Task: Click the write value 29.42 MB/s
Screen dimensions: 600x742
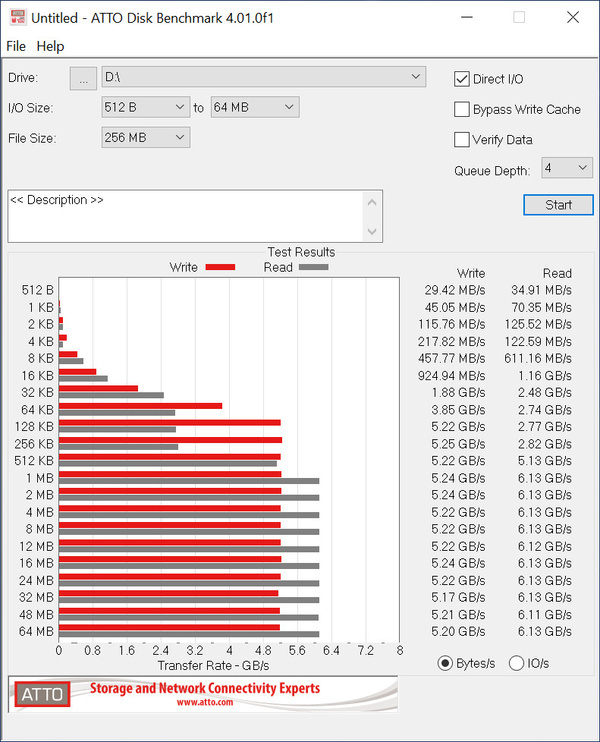Action: click(x=455, y=290)
